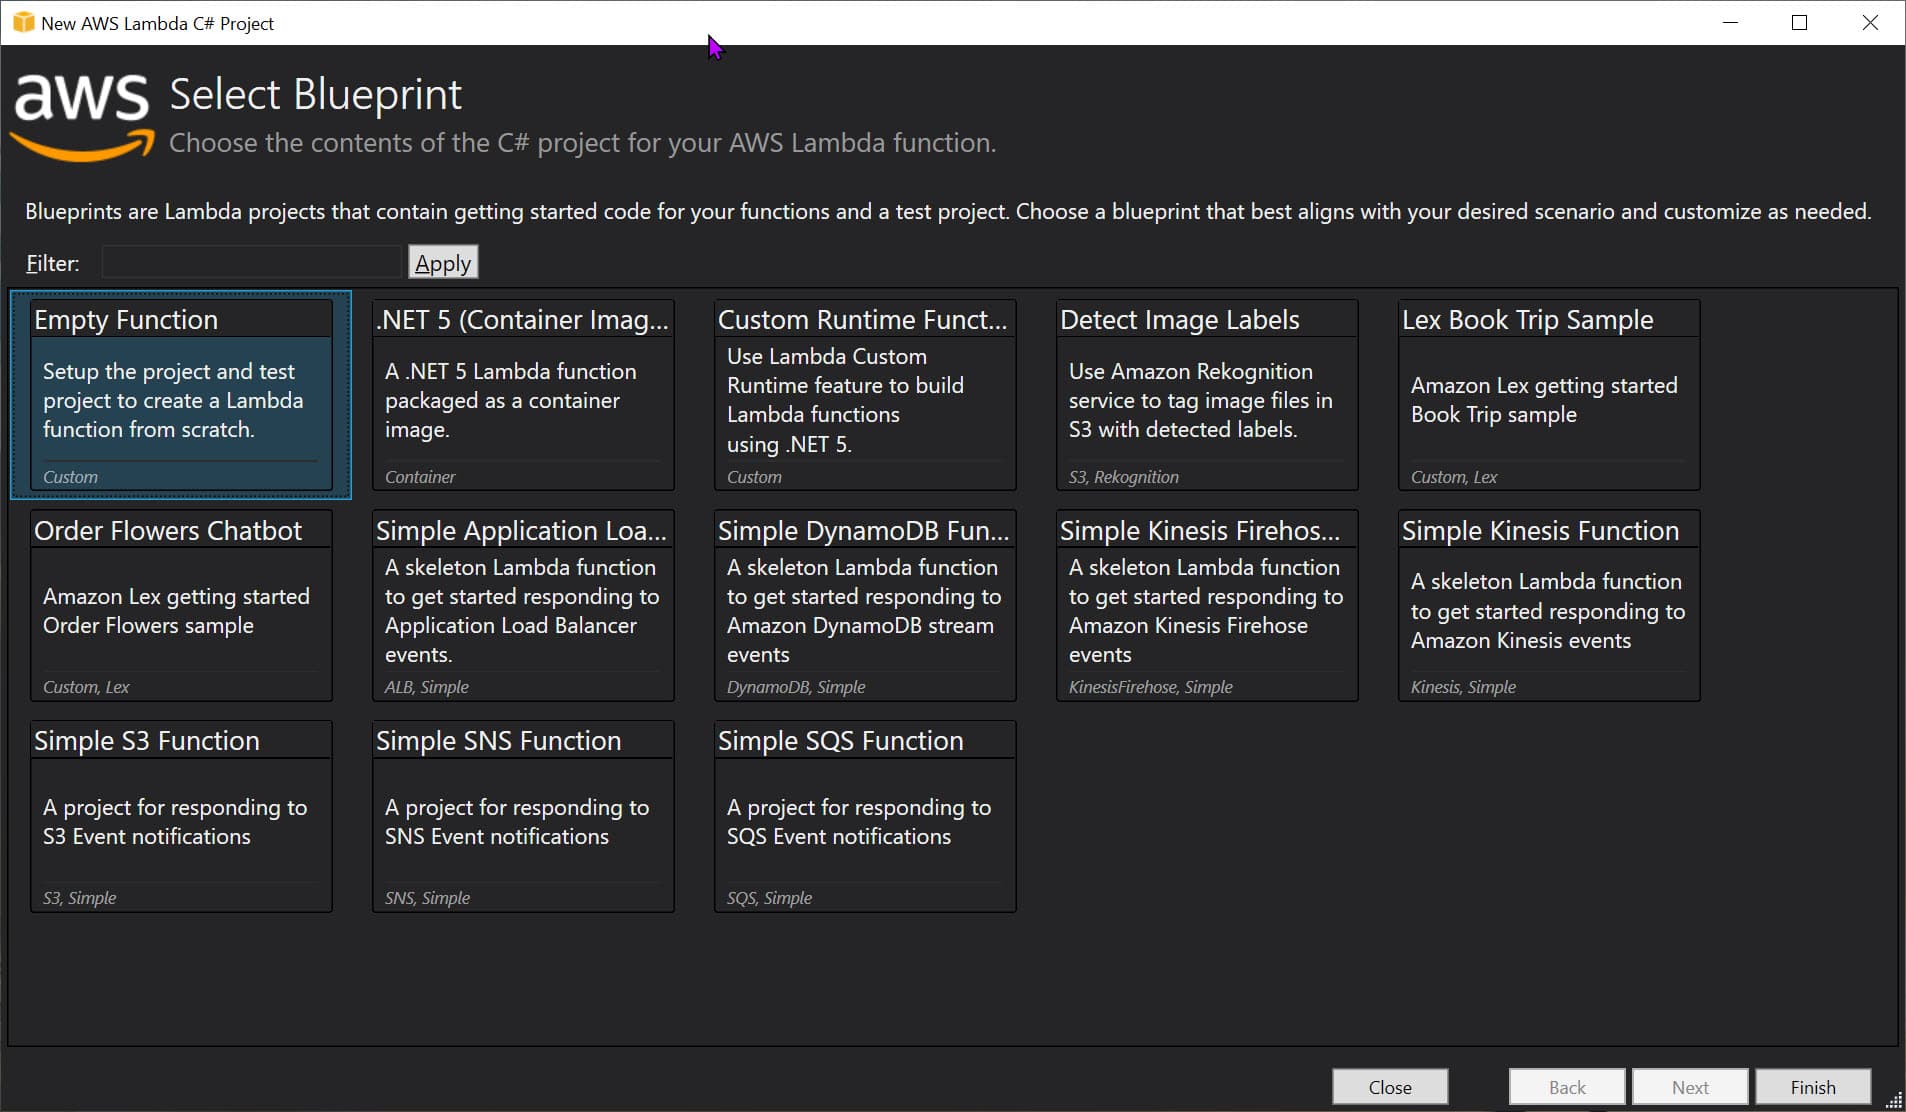Close the dialog with the X button

coord(1870,22)
